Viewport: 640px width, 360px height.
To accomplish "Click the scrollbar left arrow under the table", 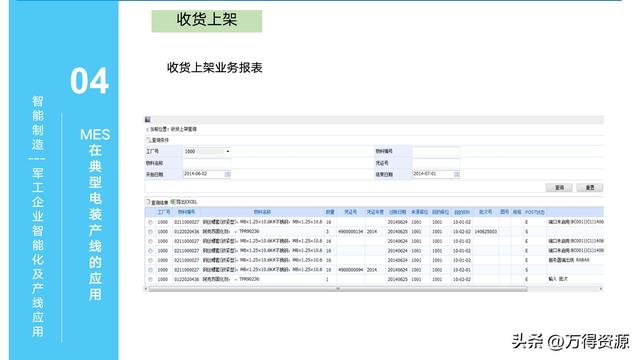I will 146,289.
